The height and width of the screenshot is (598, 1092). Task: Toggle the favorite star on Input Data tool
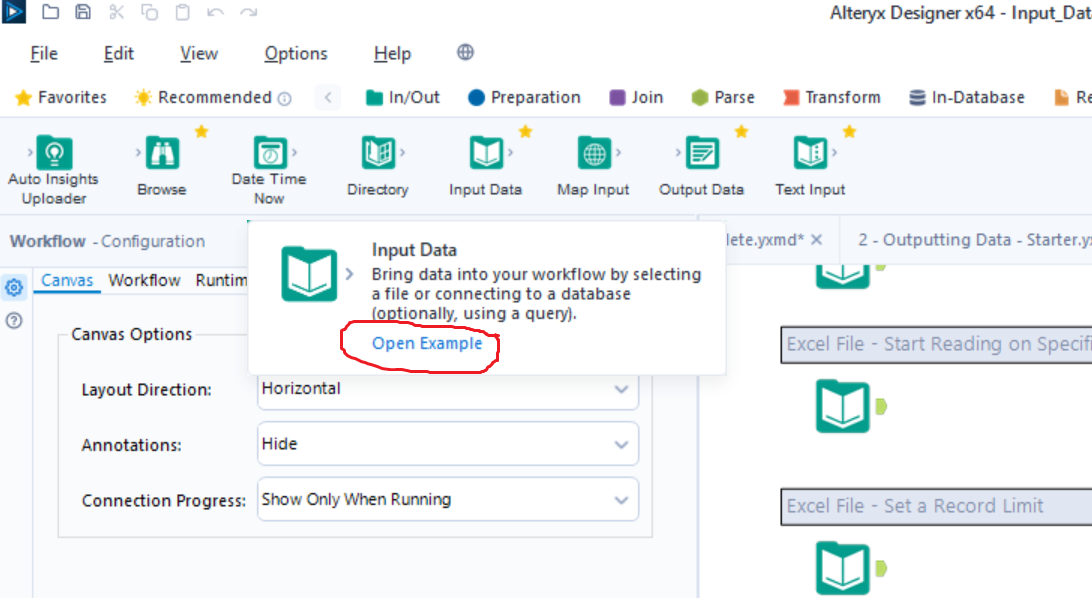(525, 131)
